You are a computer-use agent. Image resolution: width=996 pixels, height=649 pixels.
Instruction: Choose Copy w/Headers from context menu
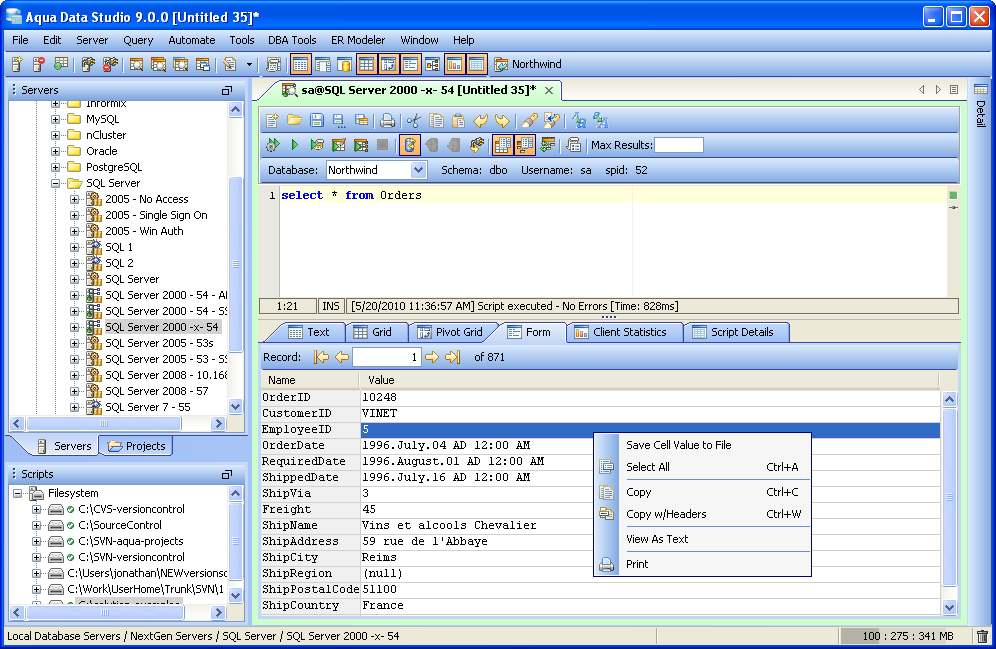coord(666,514)
